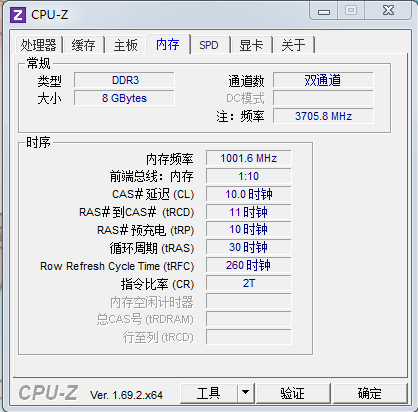Click the Ver. 1.69.2.x64 version text
This screenshot has width=418, height=412.
pos(127,395)
